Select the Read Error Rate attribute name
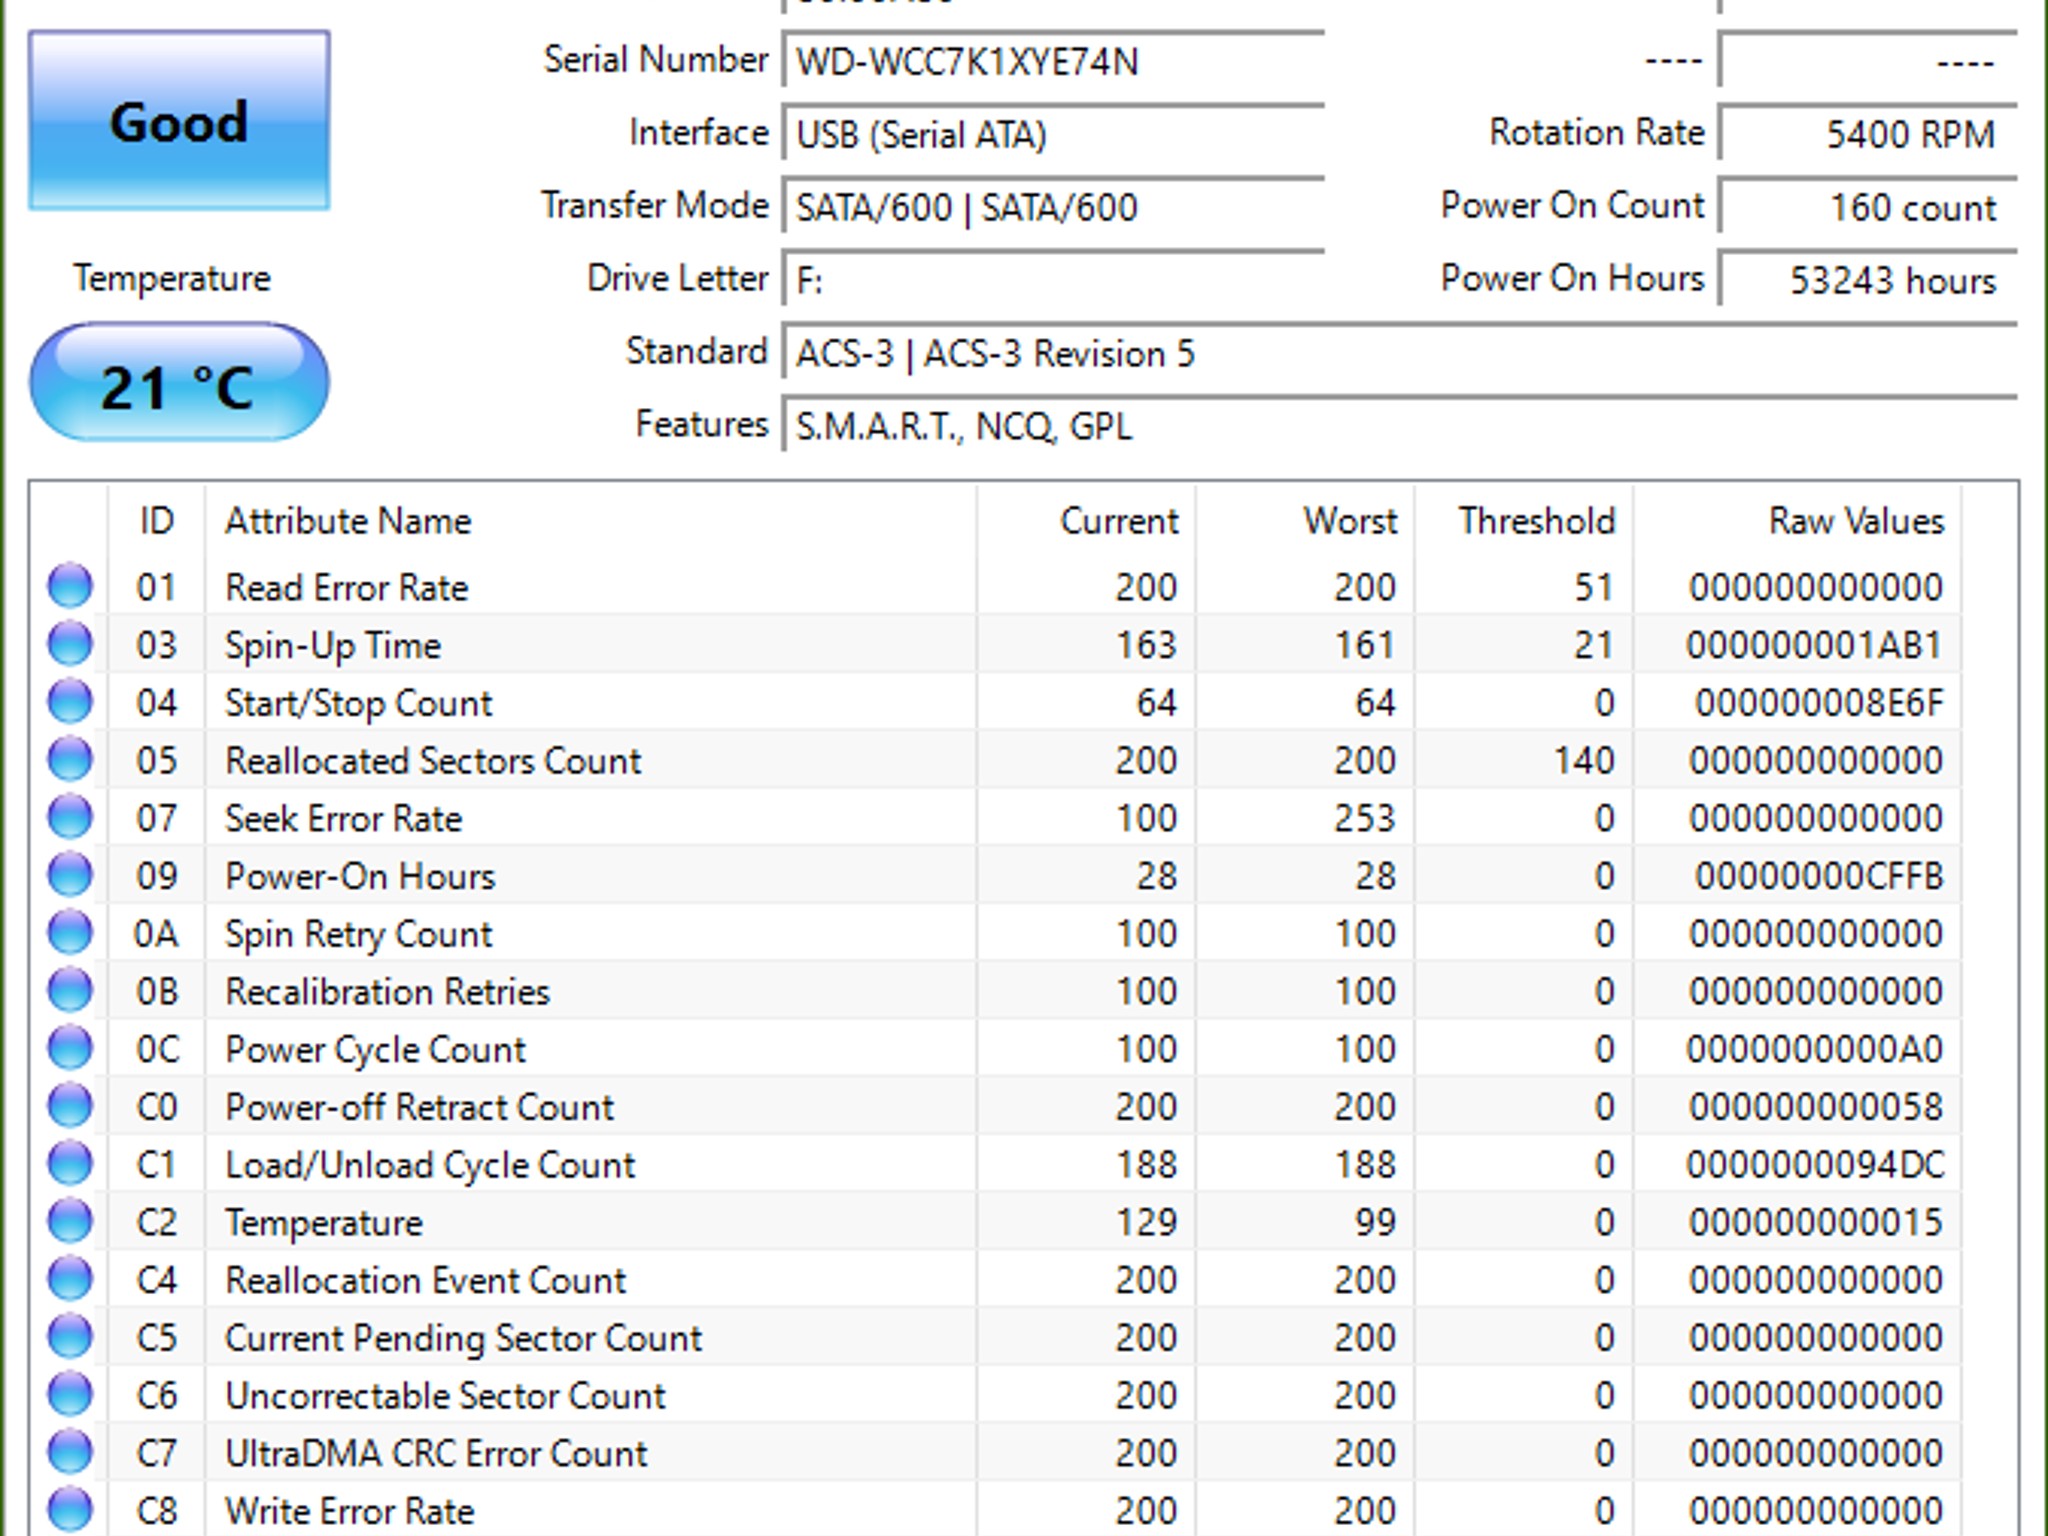The height and width of the screenshot is (1536, 2048). coord(346,587)
